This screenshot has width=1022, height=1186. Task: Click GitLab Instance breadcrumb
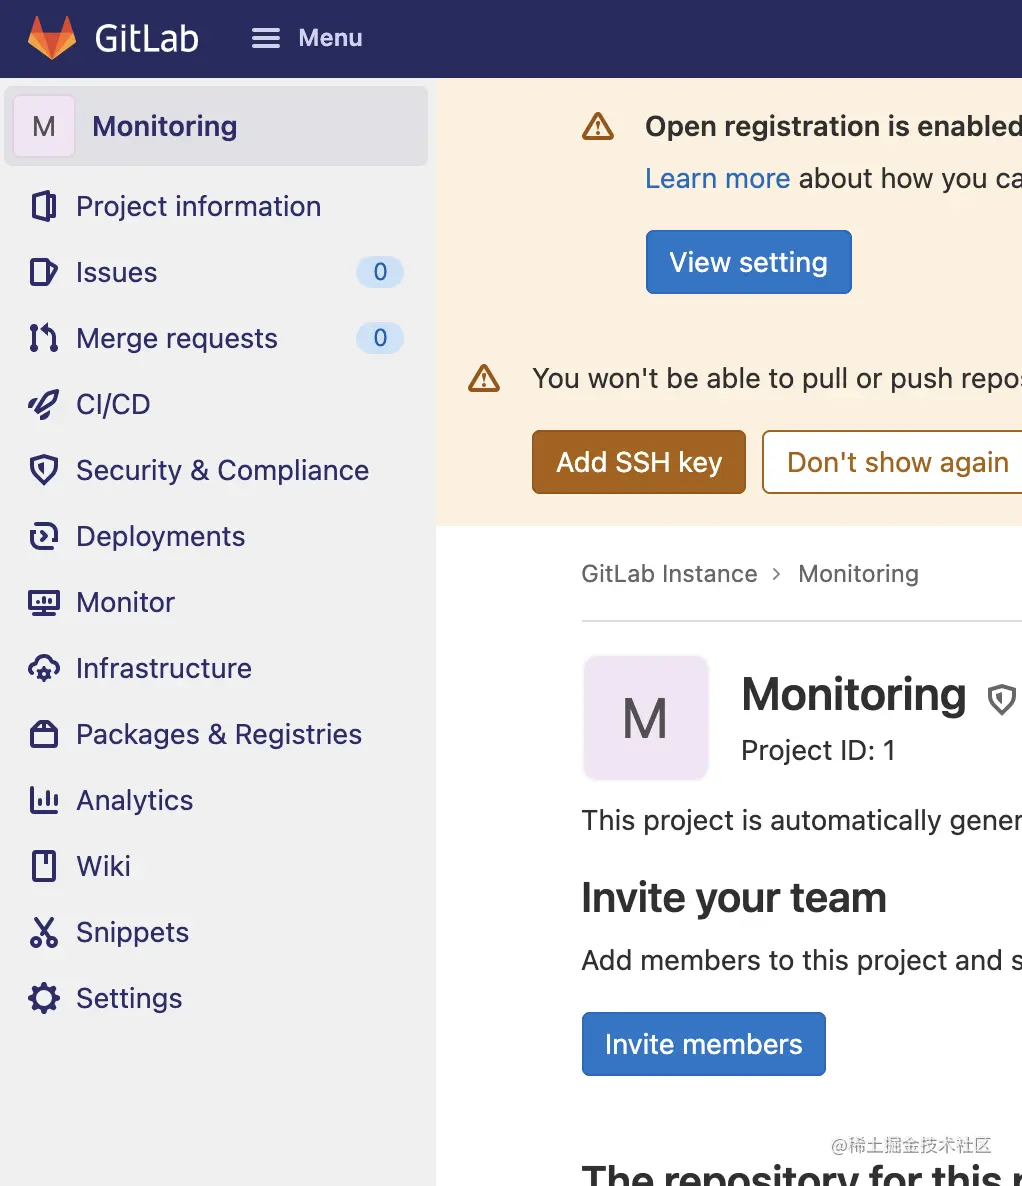pyautogui.click(x=669, y=573)
